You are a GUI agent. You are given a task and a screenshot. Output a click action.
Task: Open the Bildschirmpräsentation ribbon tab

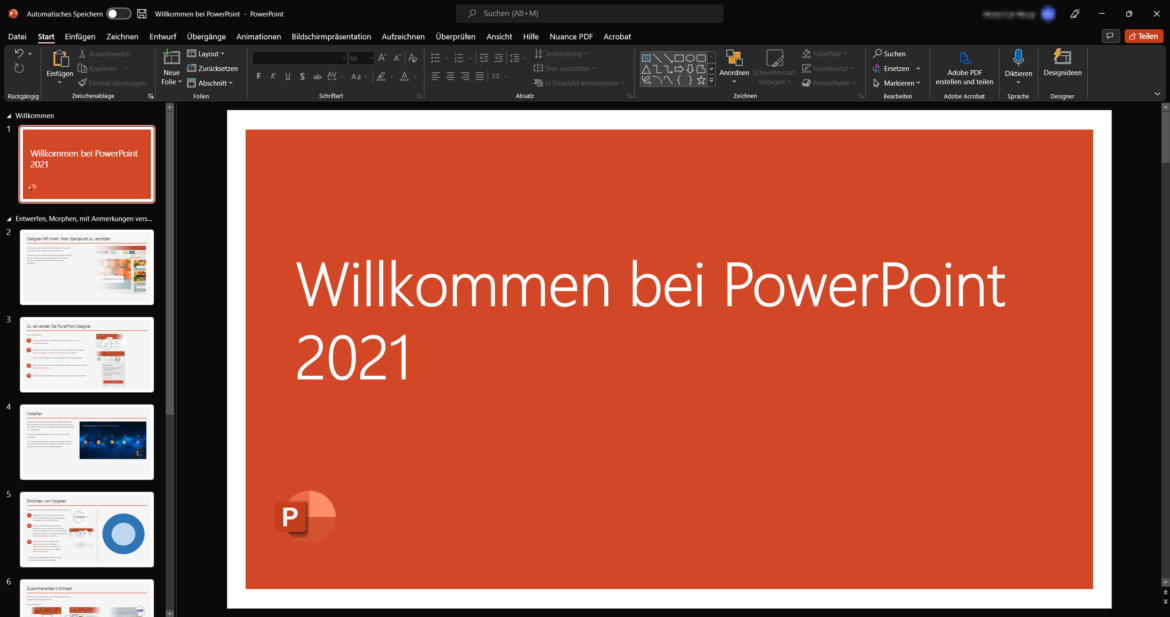click(x=331, y=36)
